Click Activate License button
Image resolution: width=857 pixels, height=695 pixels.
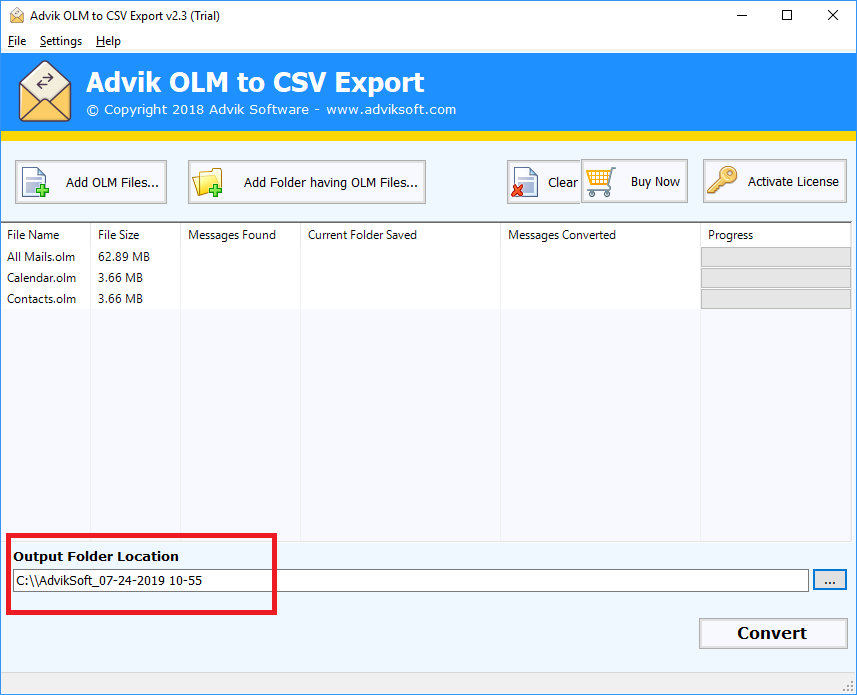774,181
